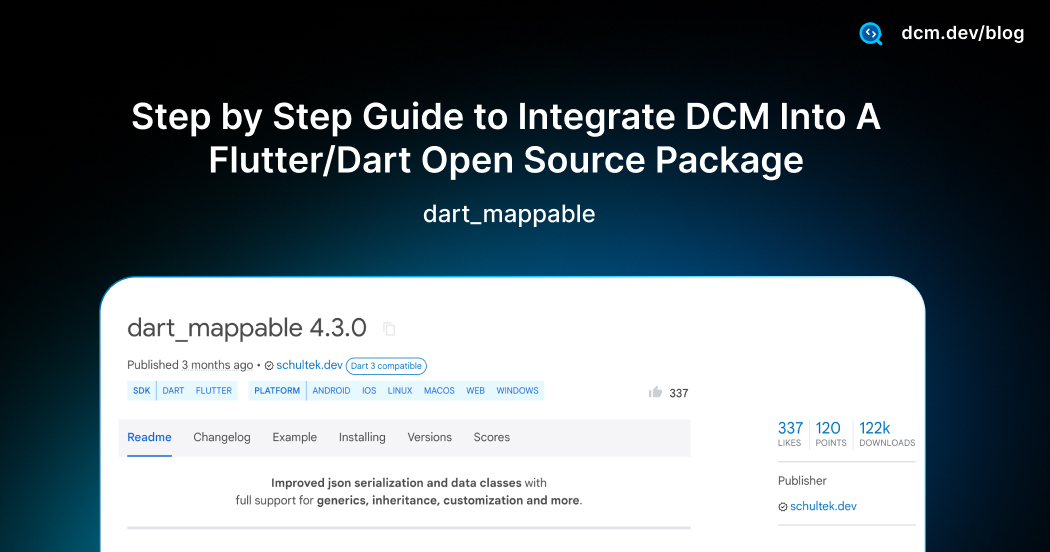
Task: Click the verified icon under Publisher
Action: (x=782, y=507)
